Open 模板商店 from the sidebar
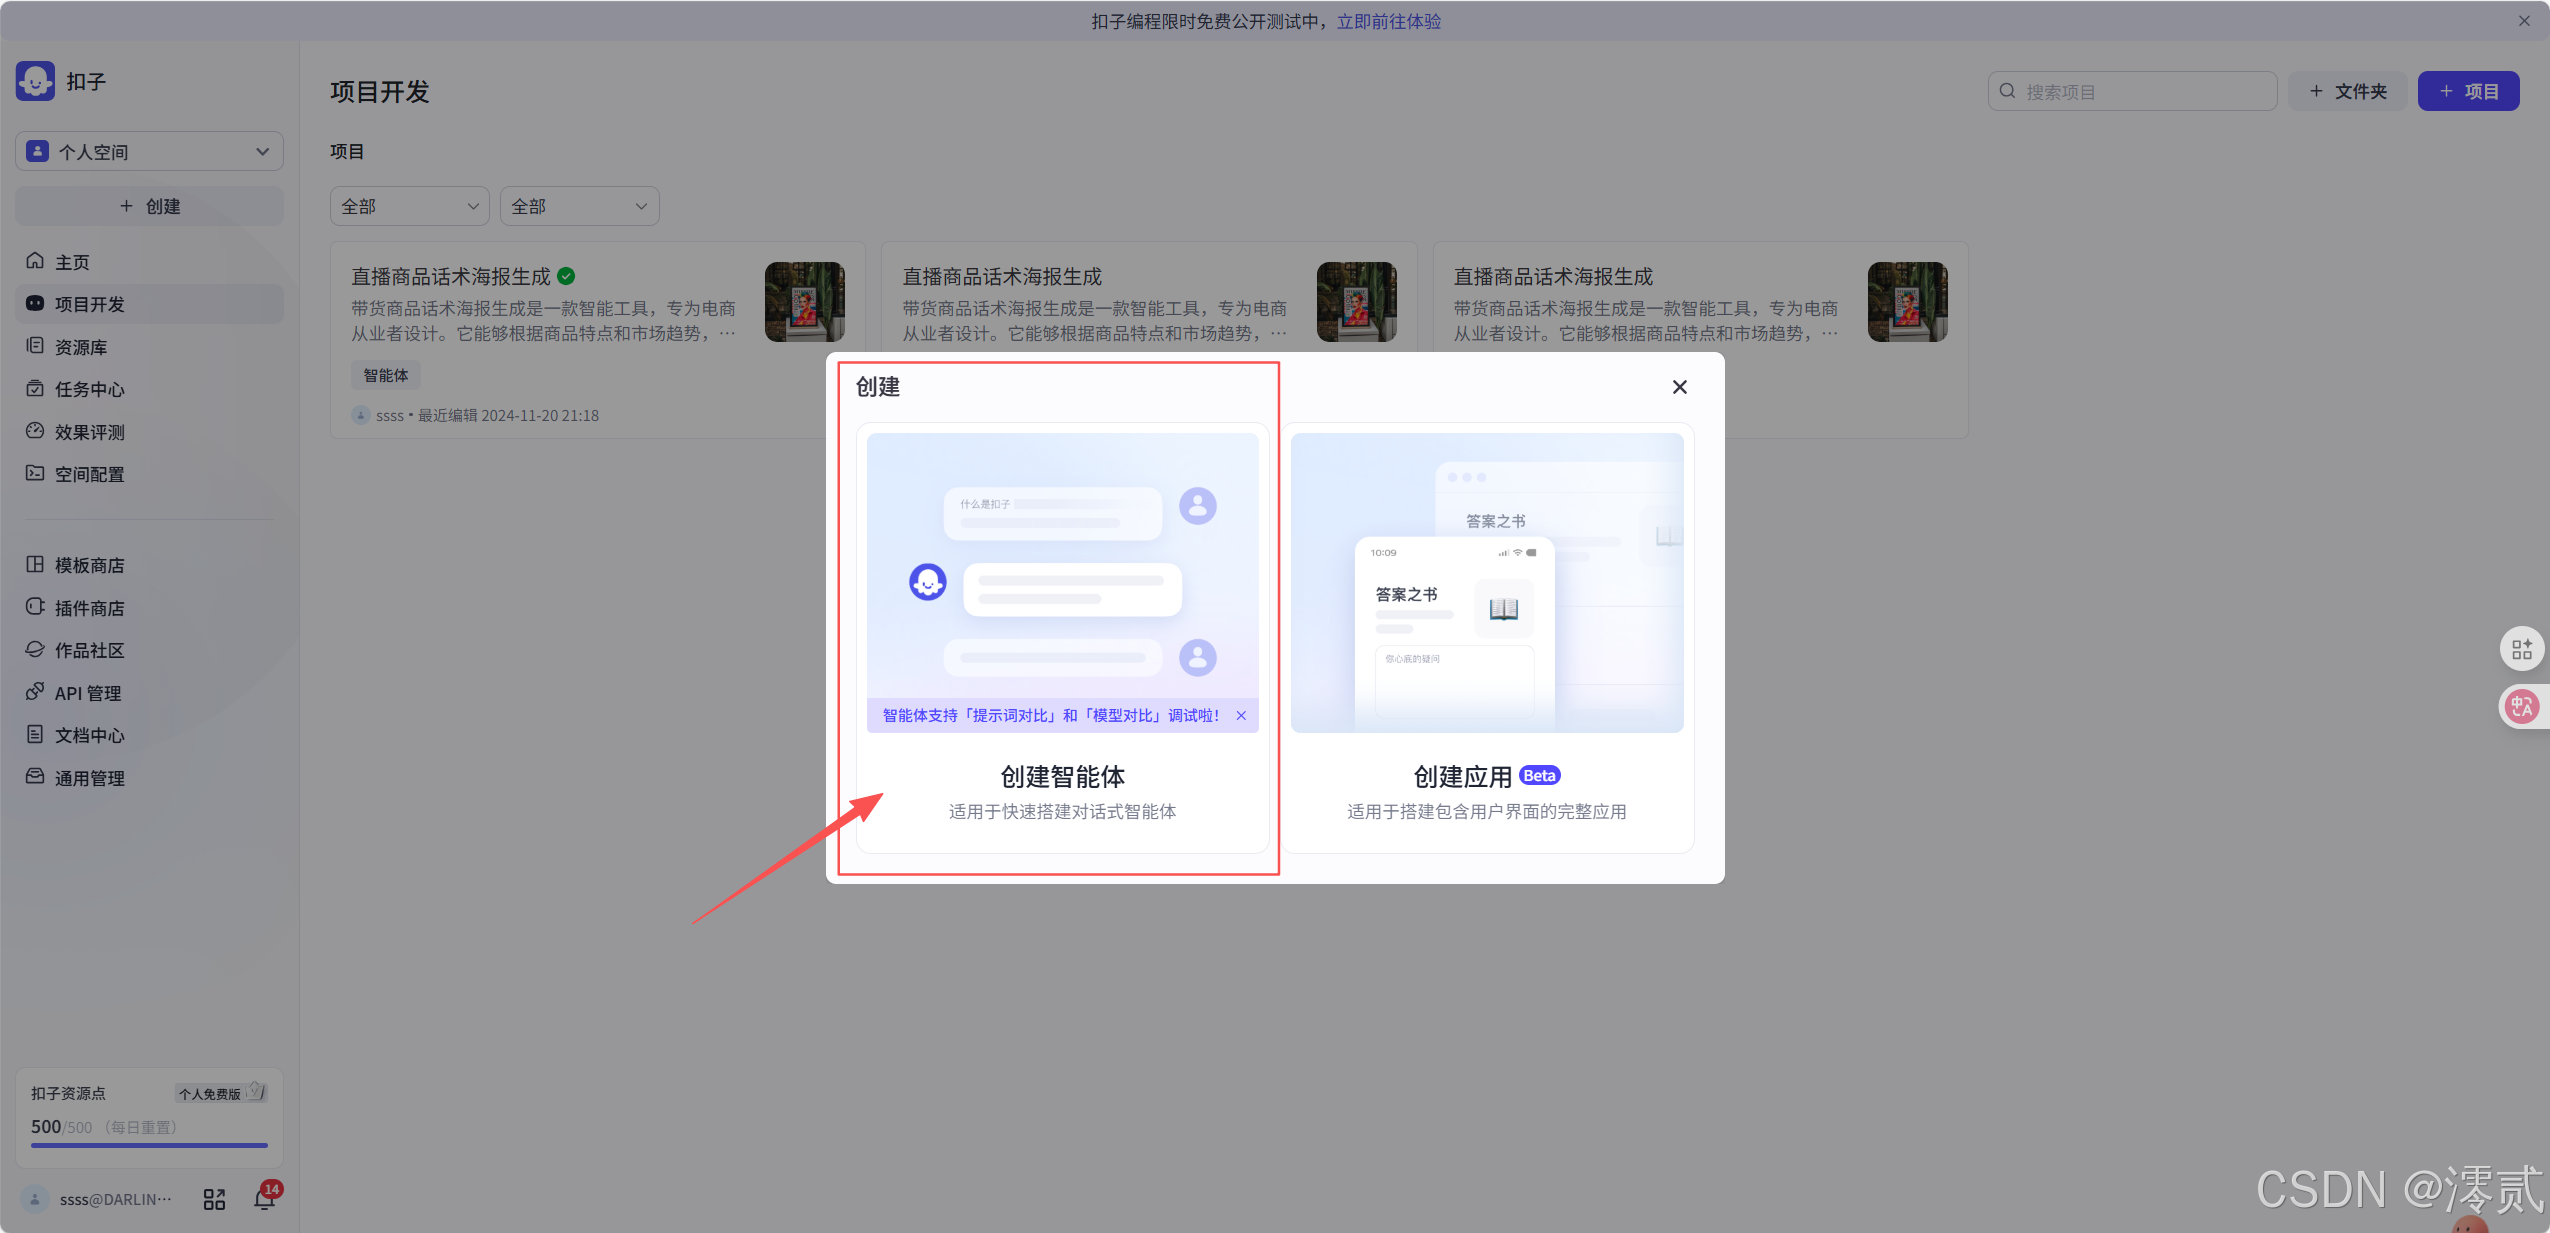The image size is (2550, 1233). (x=88, y=564)
